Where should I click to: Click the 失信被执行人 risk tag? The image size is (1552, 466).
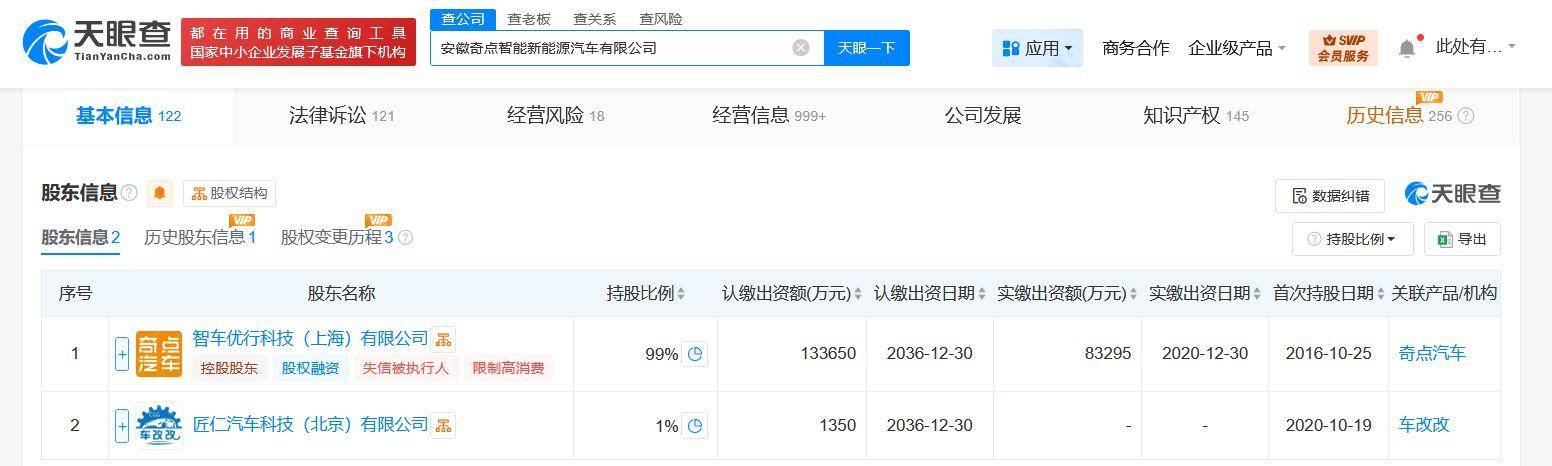406,368
